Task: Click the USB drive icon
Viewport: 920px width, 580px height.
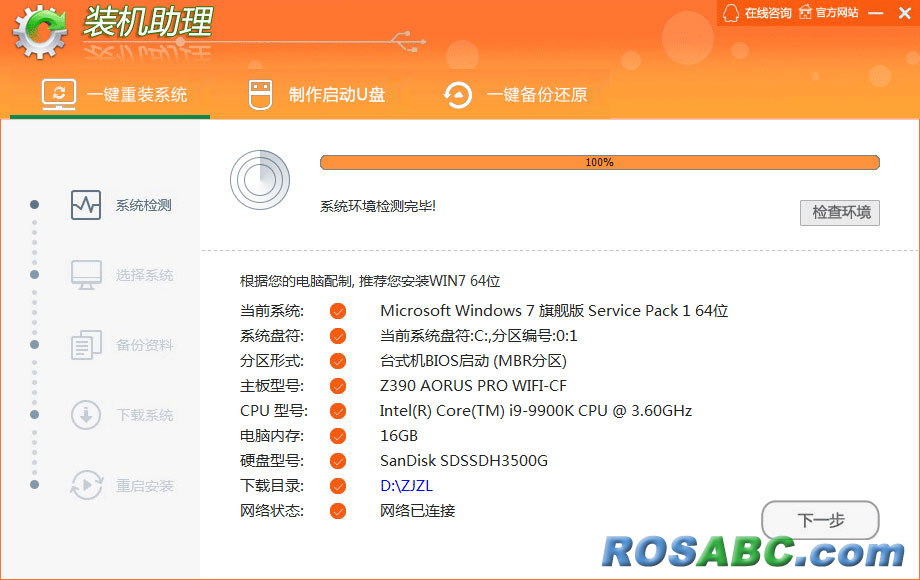Action: point(261,94)
